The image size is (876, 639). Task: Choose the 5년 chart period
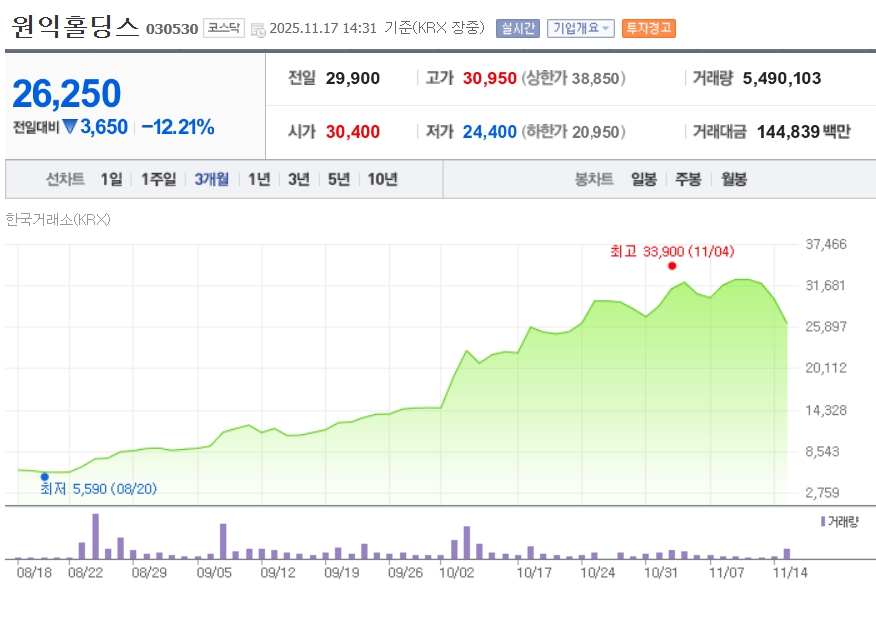(338, 180)
